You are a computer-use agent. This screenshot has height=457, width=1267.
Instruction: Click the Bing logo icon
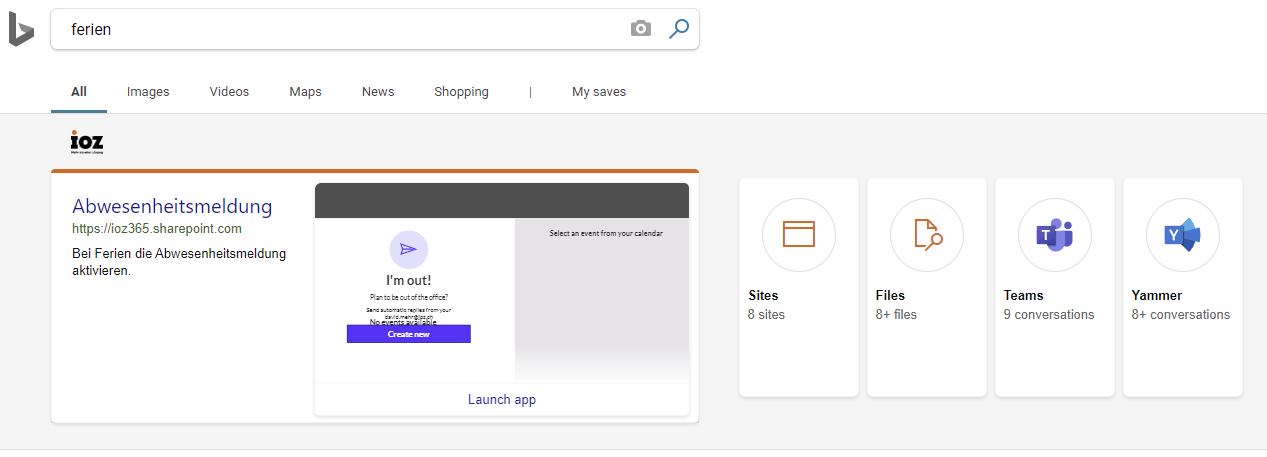click(x=21, y=29)
